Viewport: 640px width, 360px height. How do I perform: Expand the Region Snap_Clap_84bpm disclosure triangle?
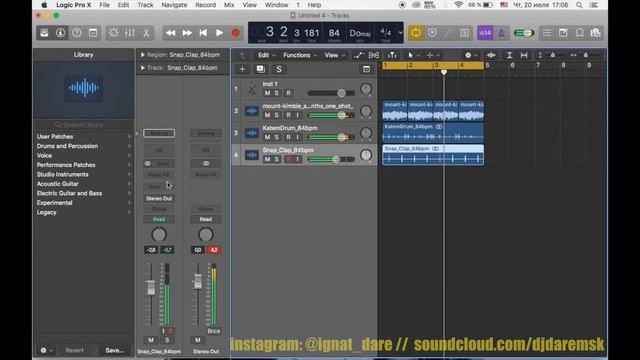(142, 55)
